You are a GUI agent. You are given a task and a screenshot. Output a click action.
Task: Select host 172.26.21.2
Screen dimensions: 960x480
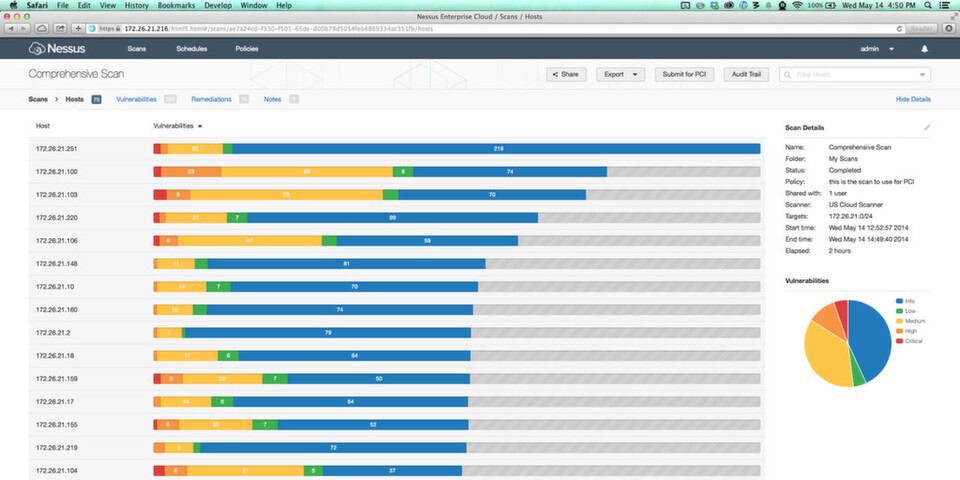(x=53, y=332)
